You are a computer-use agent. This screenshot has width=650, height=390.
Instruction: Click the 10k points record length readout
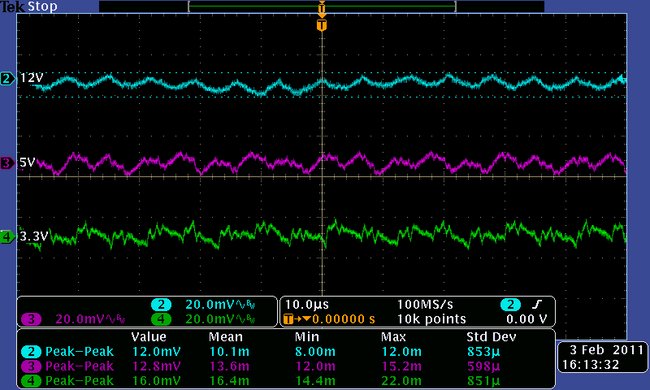(431, 319)
